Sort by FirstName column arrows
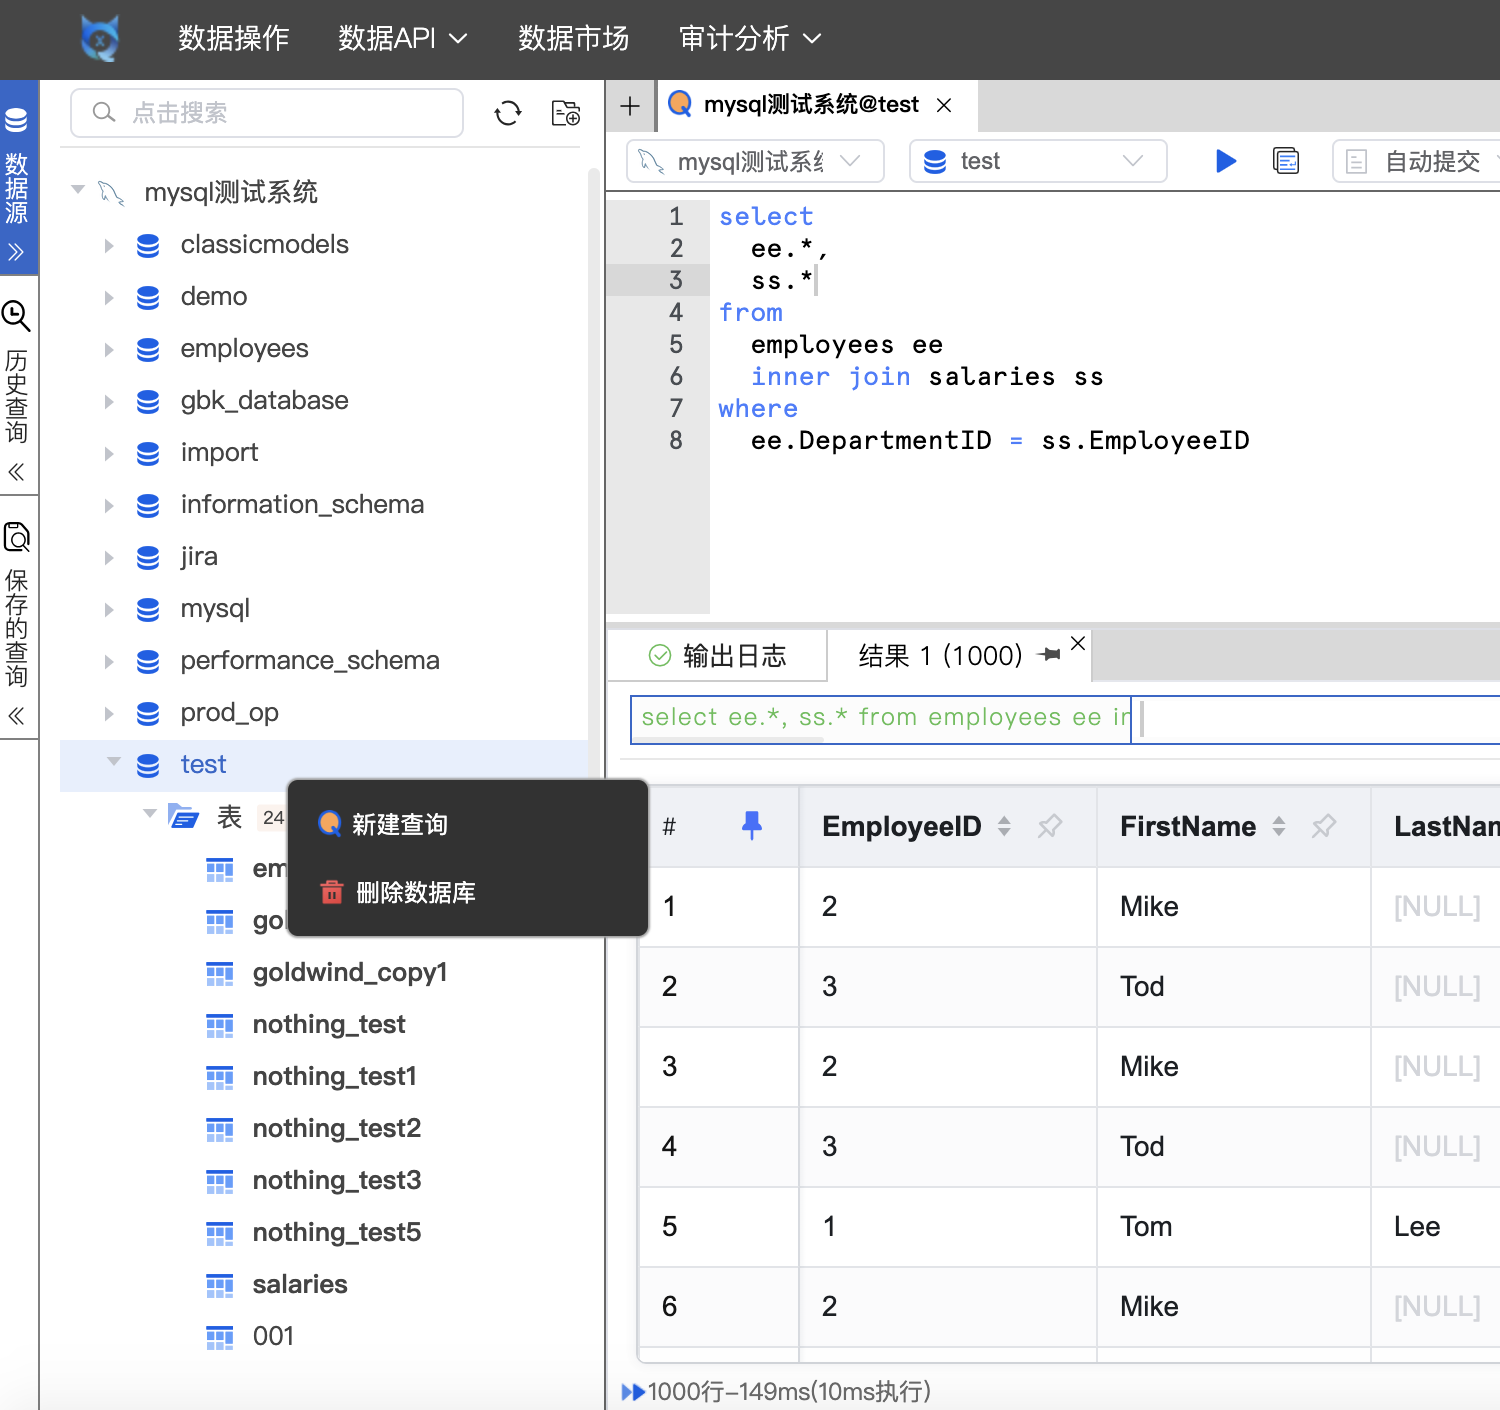Viewport: 1500px width, 1410px height. click(x=1278, y=826)
